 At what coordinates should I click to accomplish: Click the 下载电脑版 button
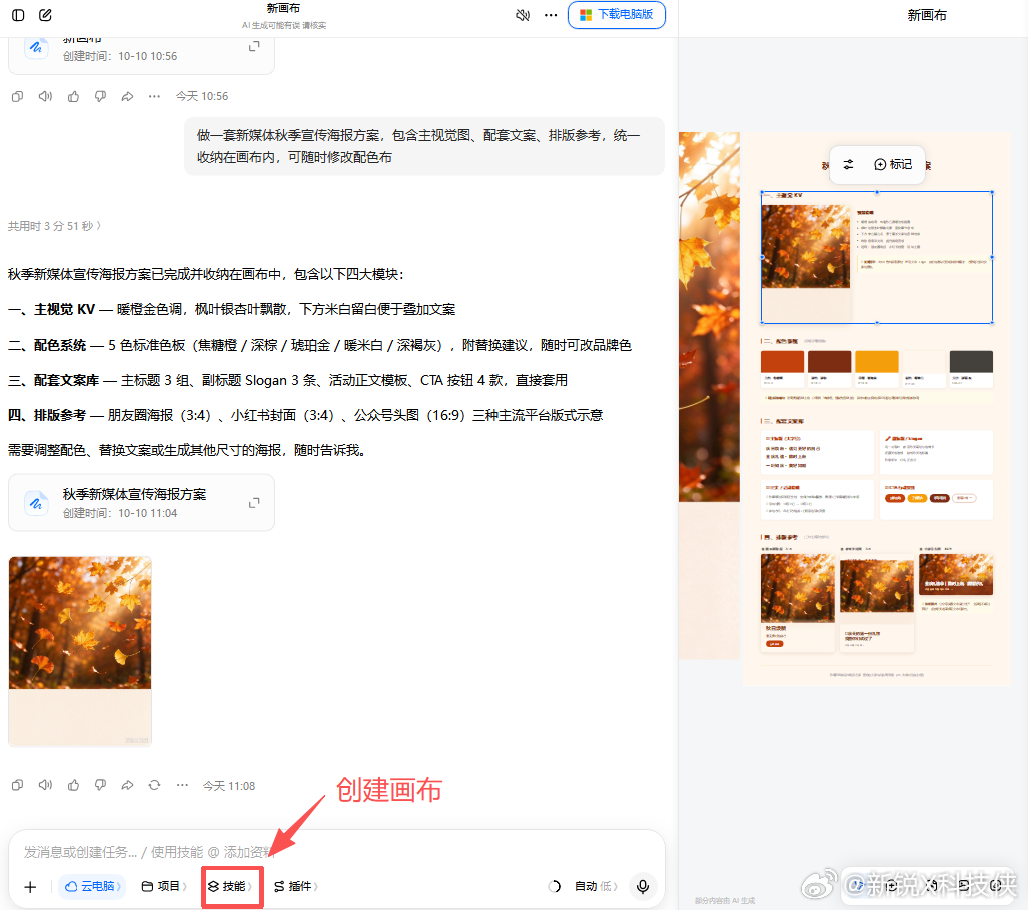pyautogui.click(x=616, y=14)
